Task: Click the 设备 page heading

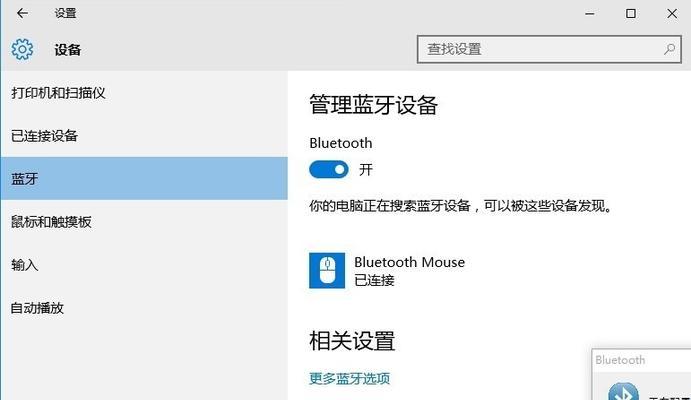Action: (67, 49)
